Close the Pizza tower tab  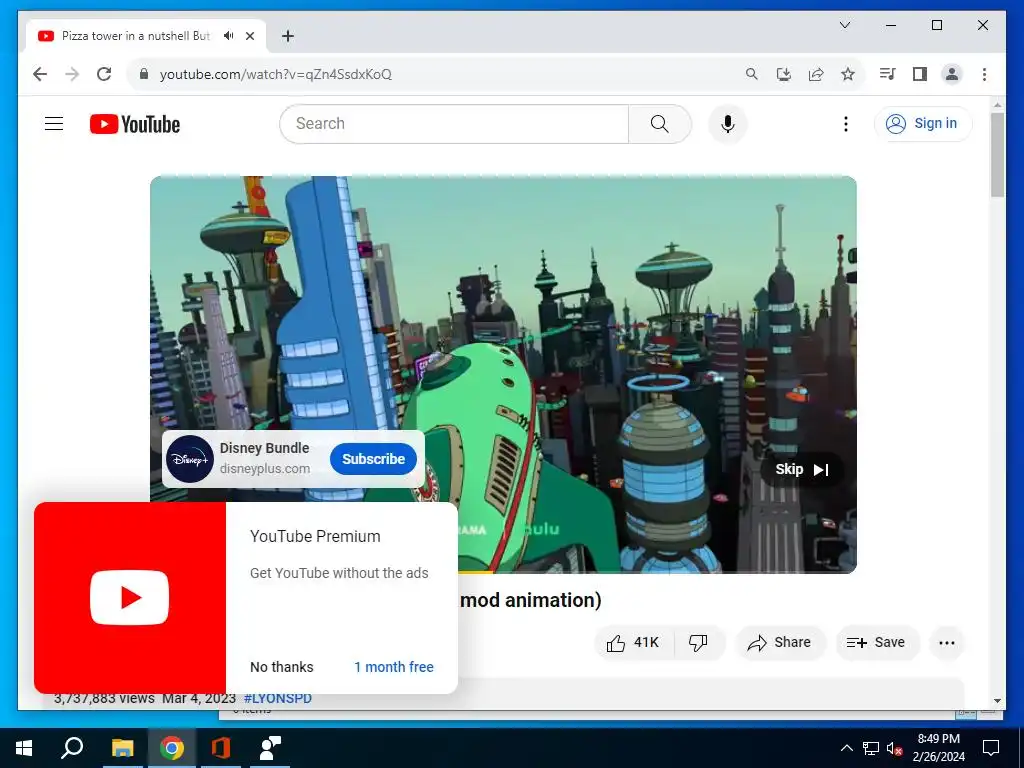pos(250,36)
